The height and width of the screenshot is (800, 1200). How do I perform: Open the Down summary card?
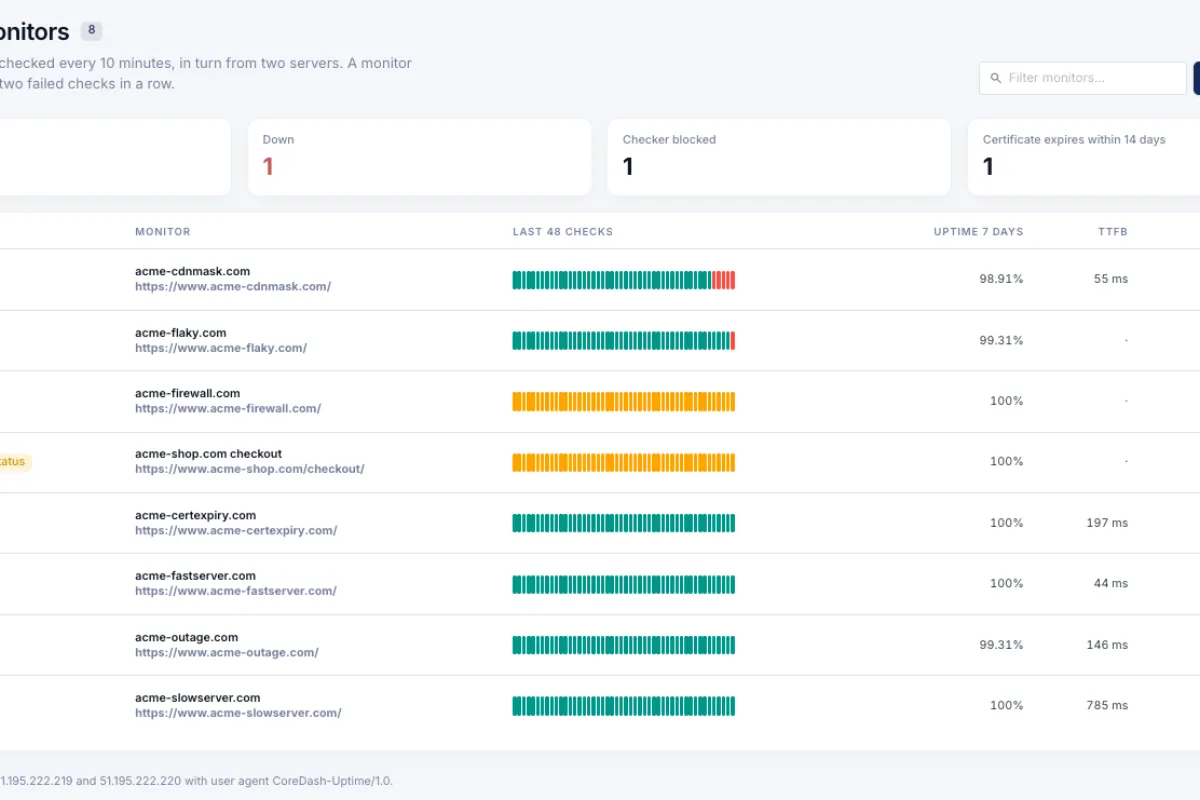pyautogui.click(x=419, y=157)
